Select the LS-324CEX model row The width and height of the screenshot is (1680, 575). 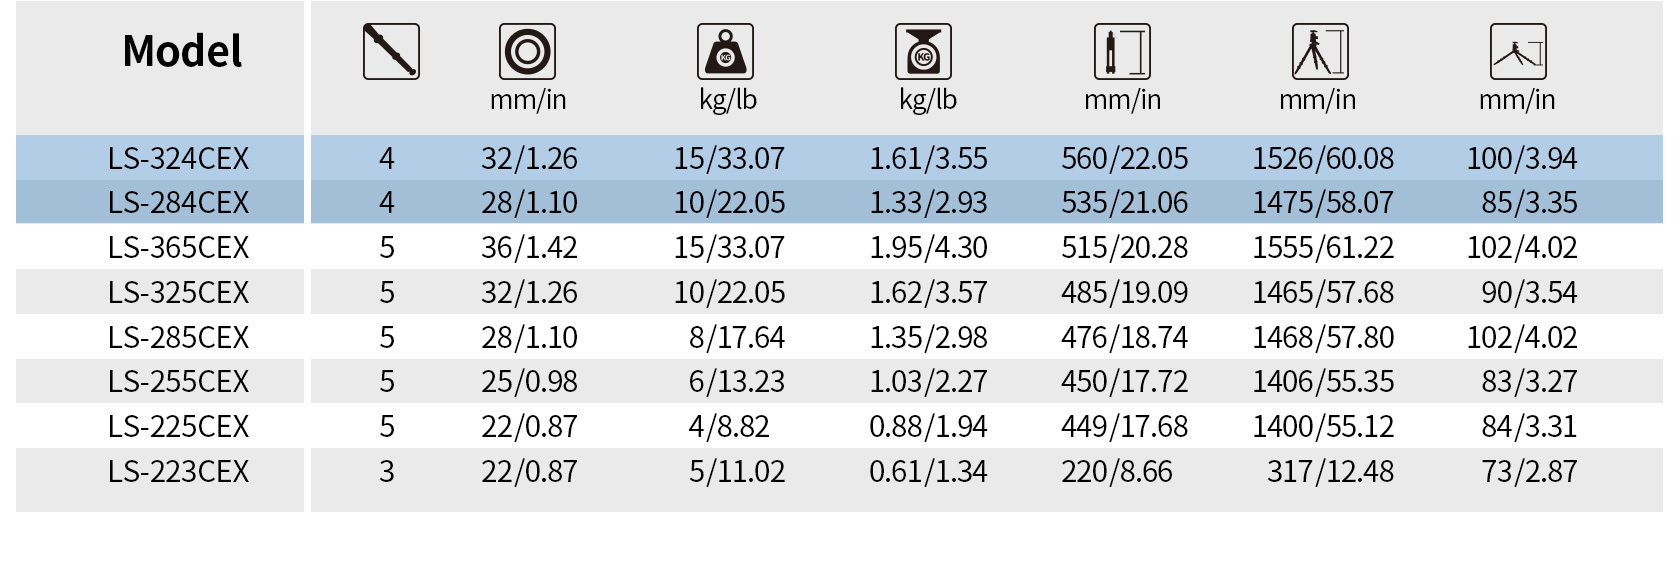(178, 158)
